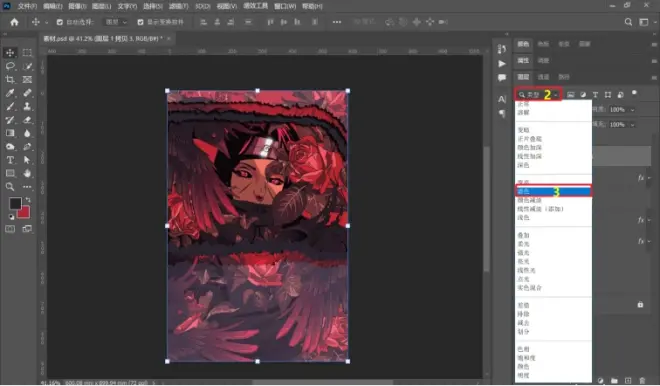Image resolution: width=660 pixels, height=386 pixels.
Task: Toggle Quick Mask mode
Action: [x=10, y=229]
